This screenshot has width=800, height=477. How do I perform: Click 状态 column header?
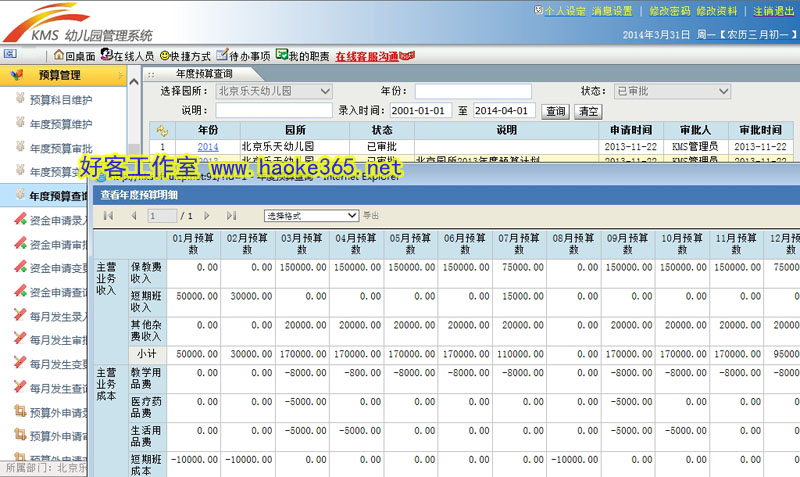coord(382,130)
